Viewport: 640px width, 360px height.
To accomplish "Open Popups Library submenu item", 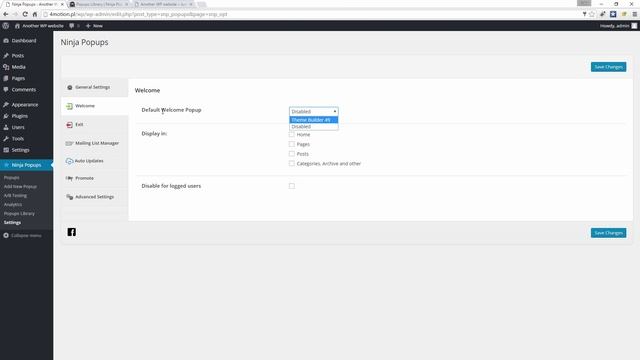I will point(19,213).
